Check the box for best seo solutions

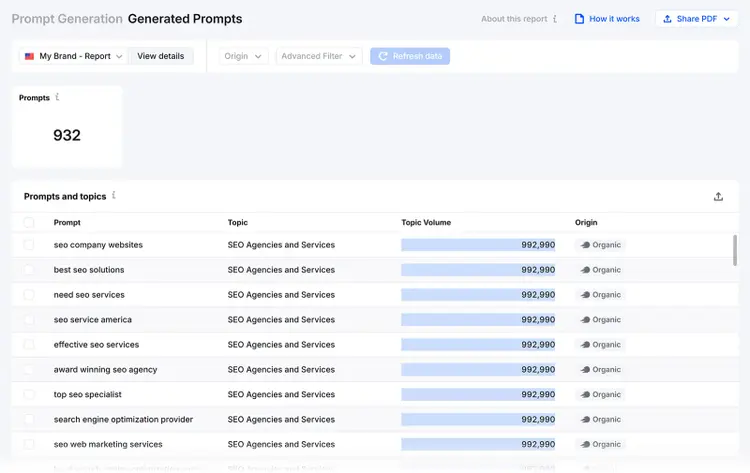click(29, 270)
